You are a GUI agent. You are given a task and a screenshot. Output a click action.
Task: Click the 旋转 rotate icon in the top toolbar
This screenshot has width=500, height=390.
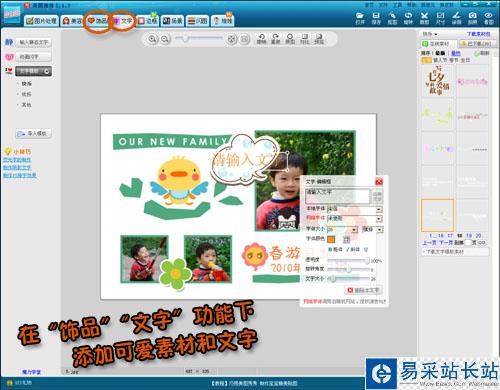coord(408,18)
